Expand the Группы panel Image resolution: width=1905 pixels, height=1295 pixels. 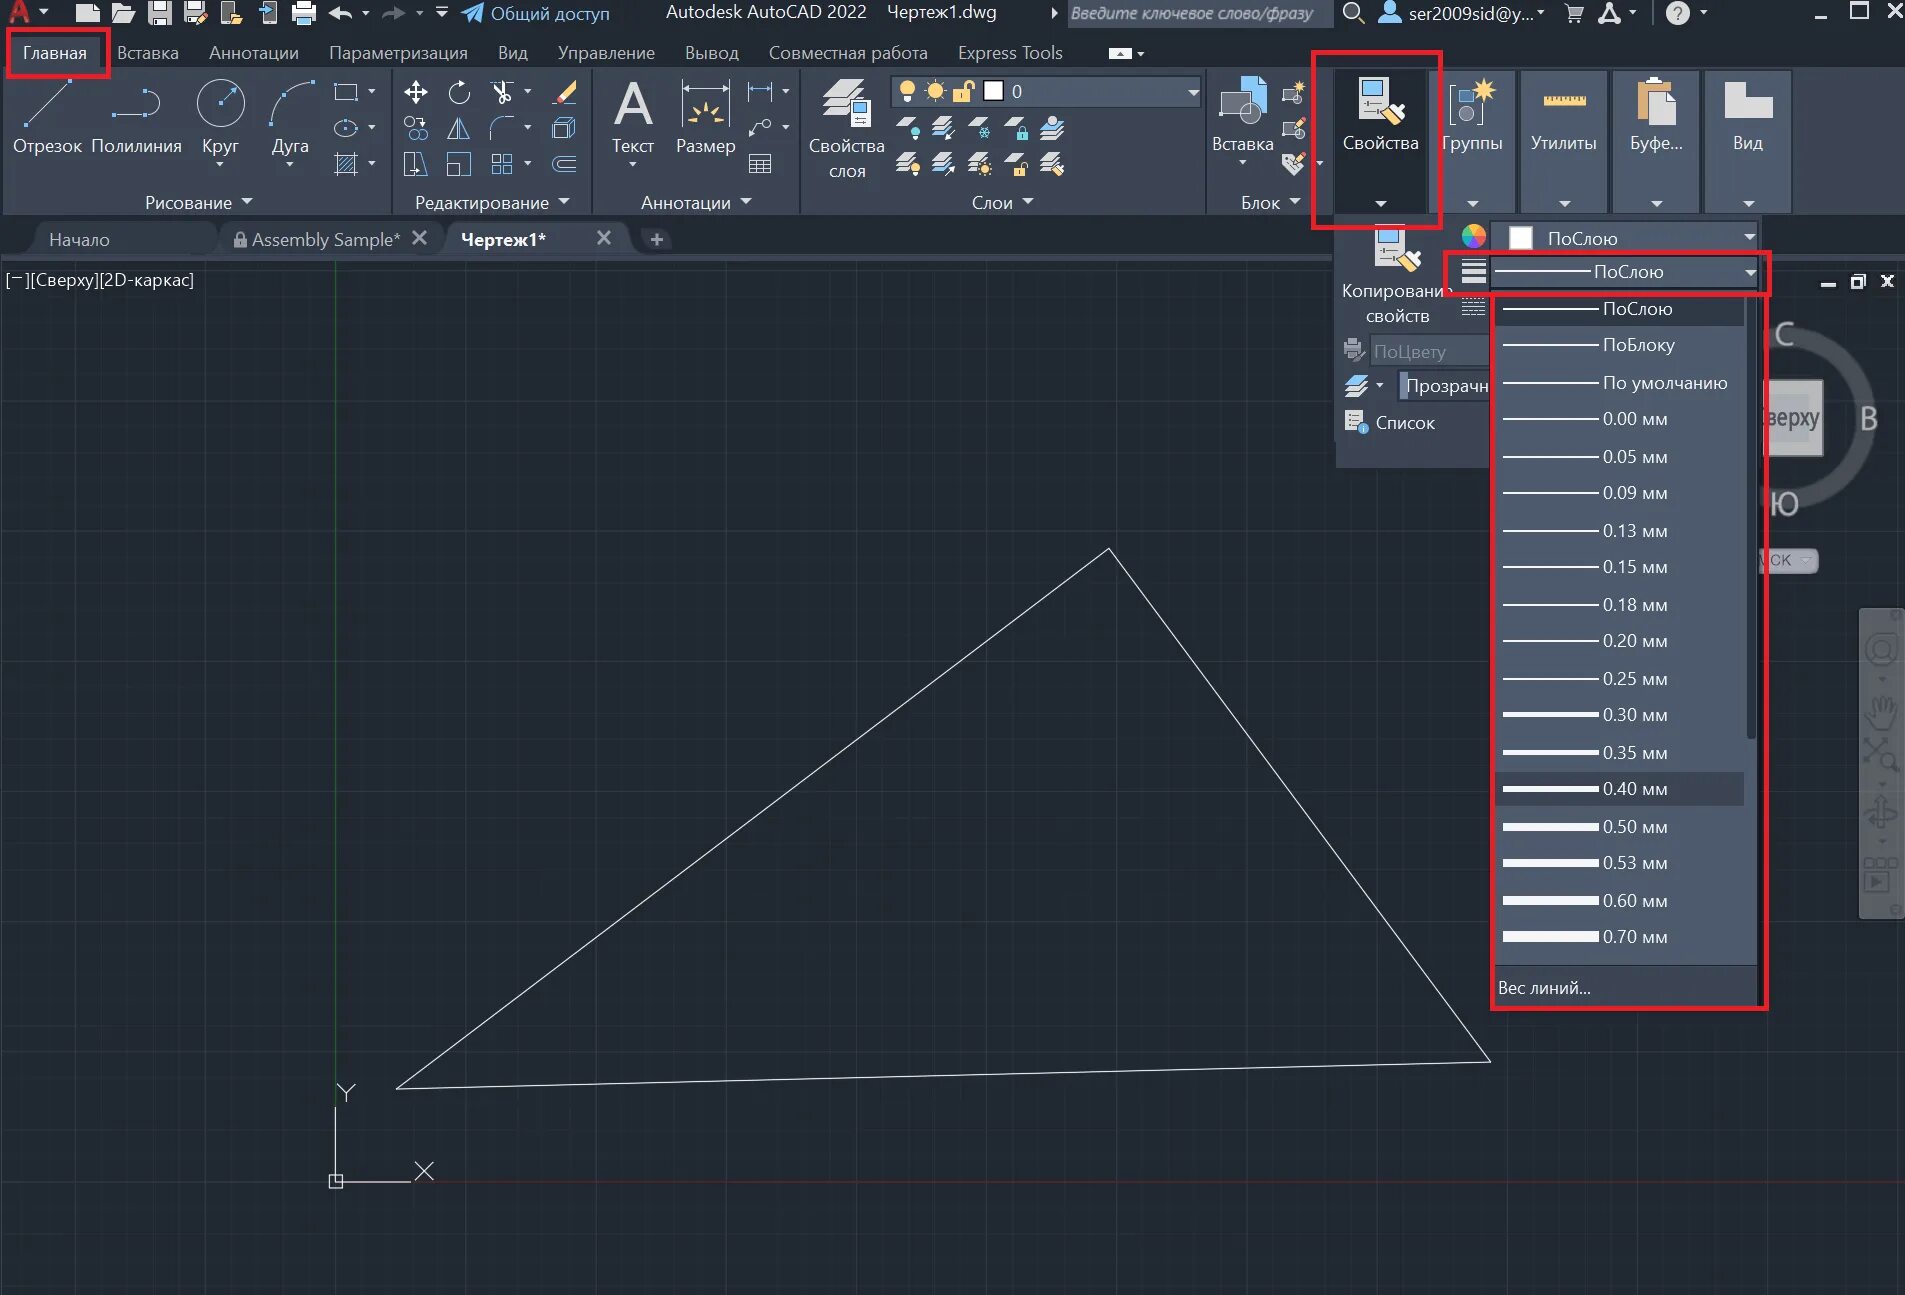point(1472,203)
